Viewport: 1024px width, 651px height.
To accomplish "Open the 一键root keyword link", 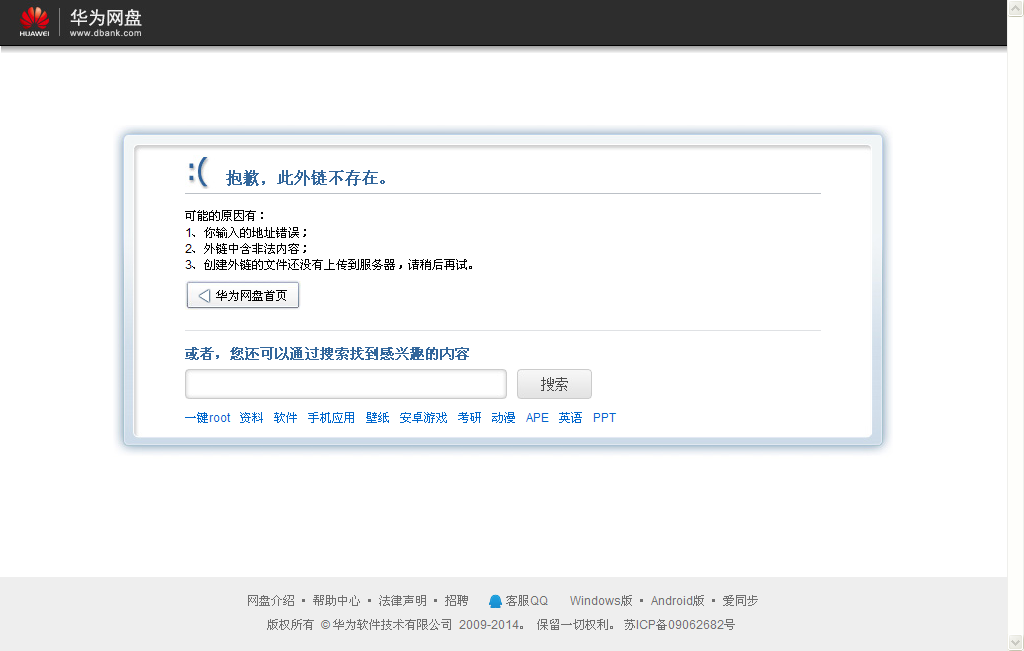I will [208, 418].
